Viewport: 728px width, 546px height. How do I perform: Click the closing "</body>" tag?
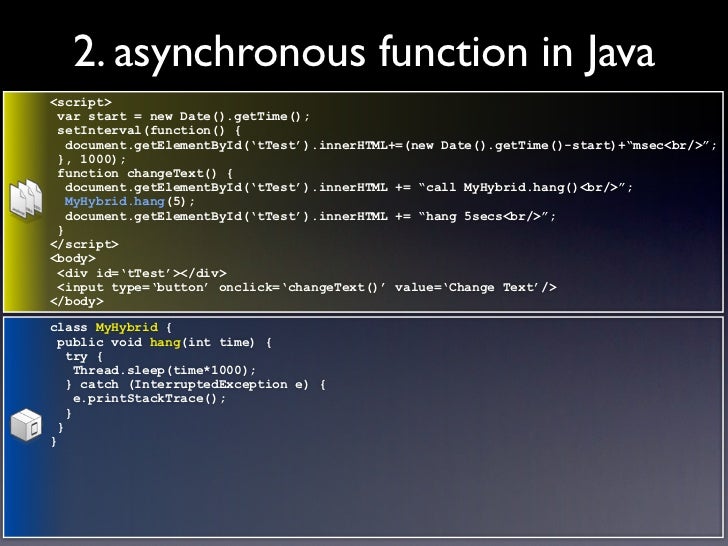point(77,301)
